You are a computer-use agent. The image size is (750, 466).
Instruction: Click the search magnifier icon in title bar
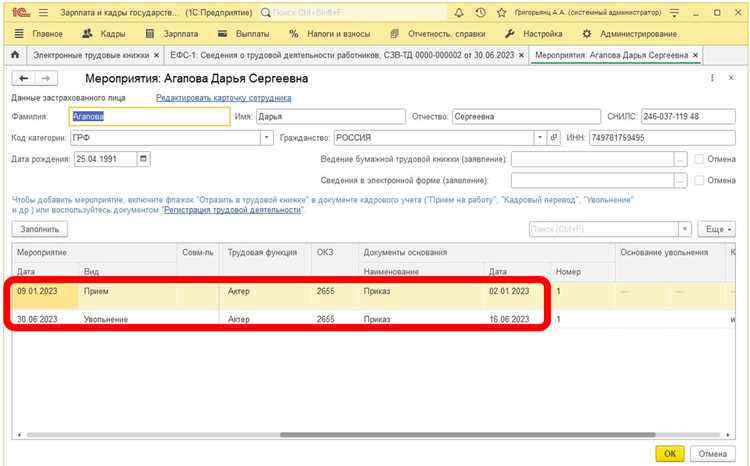pos(265,13)
